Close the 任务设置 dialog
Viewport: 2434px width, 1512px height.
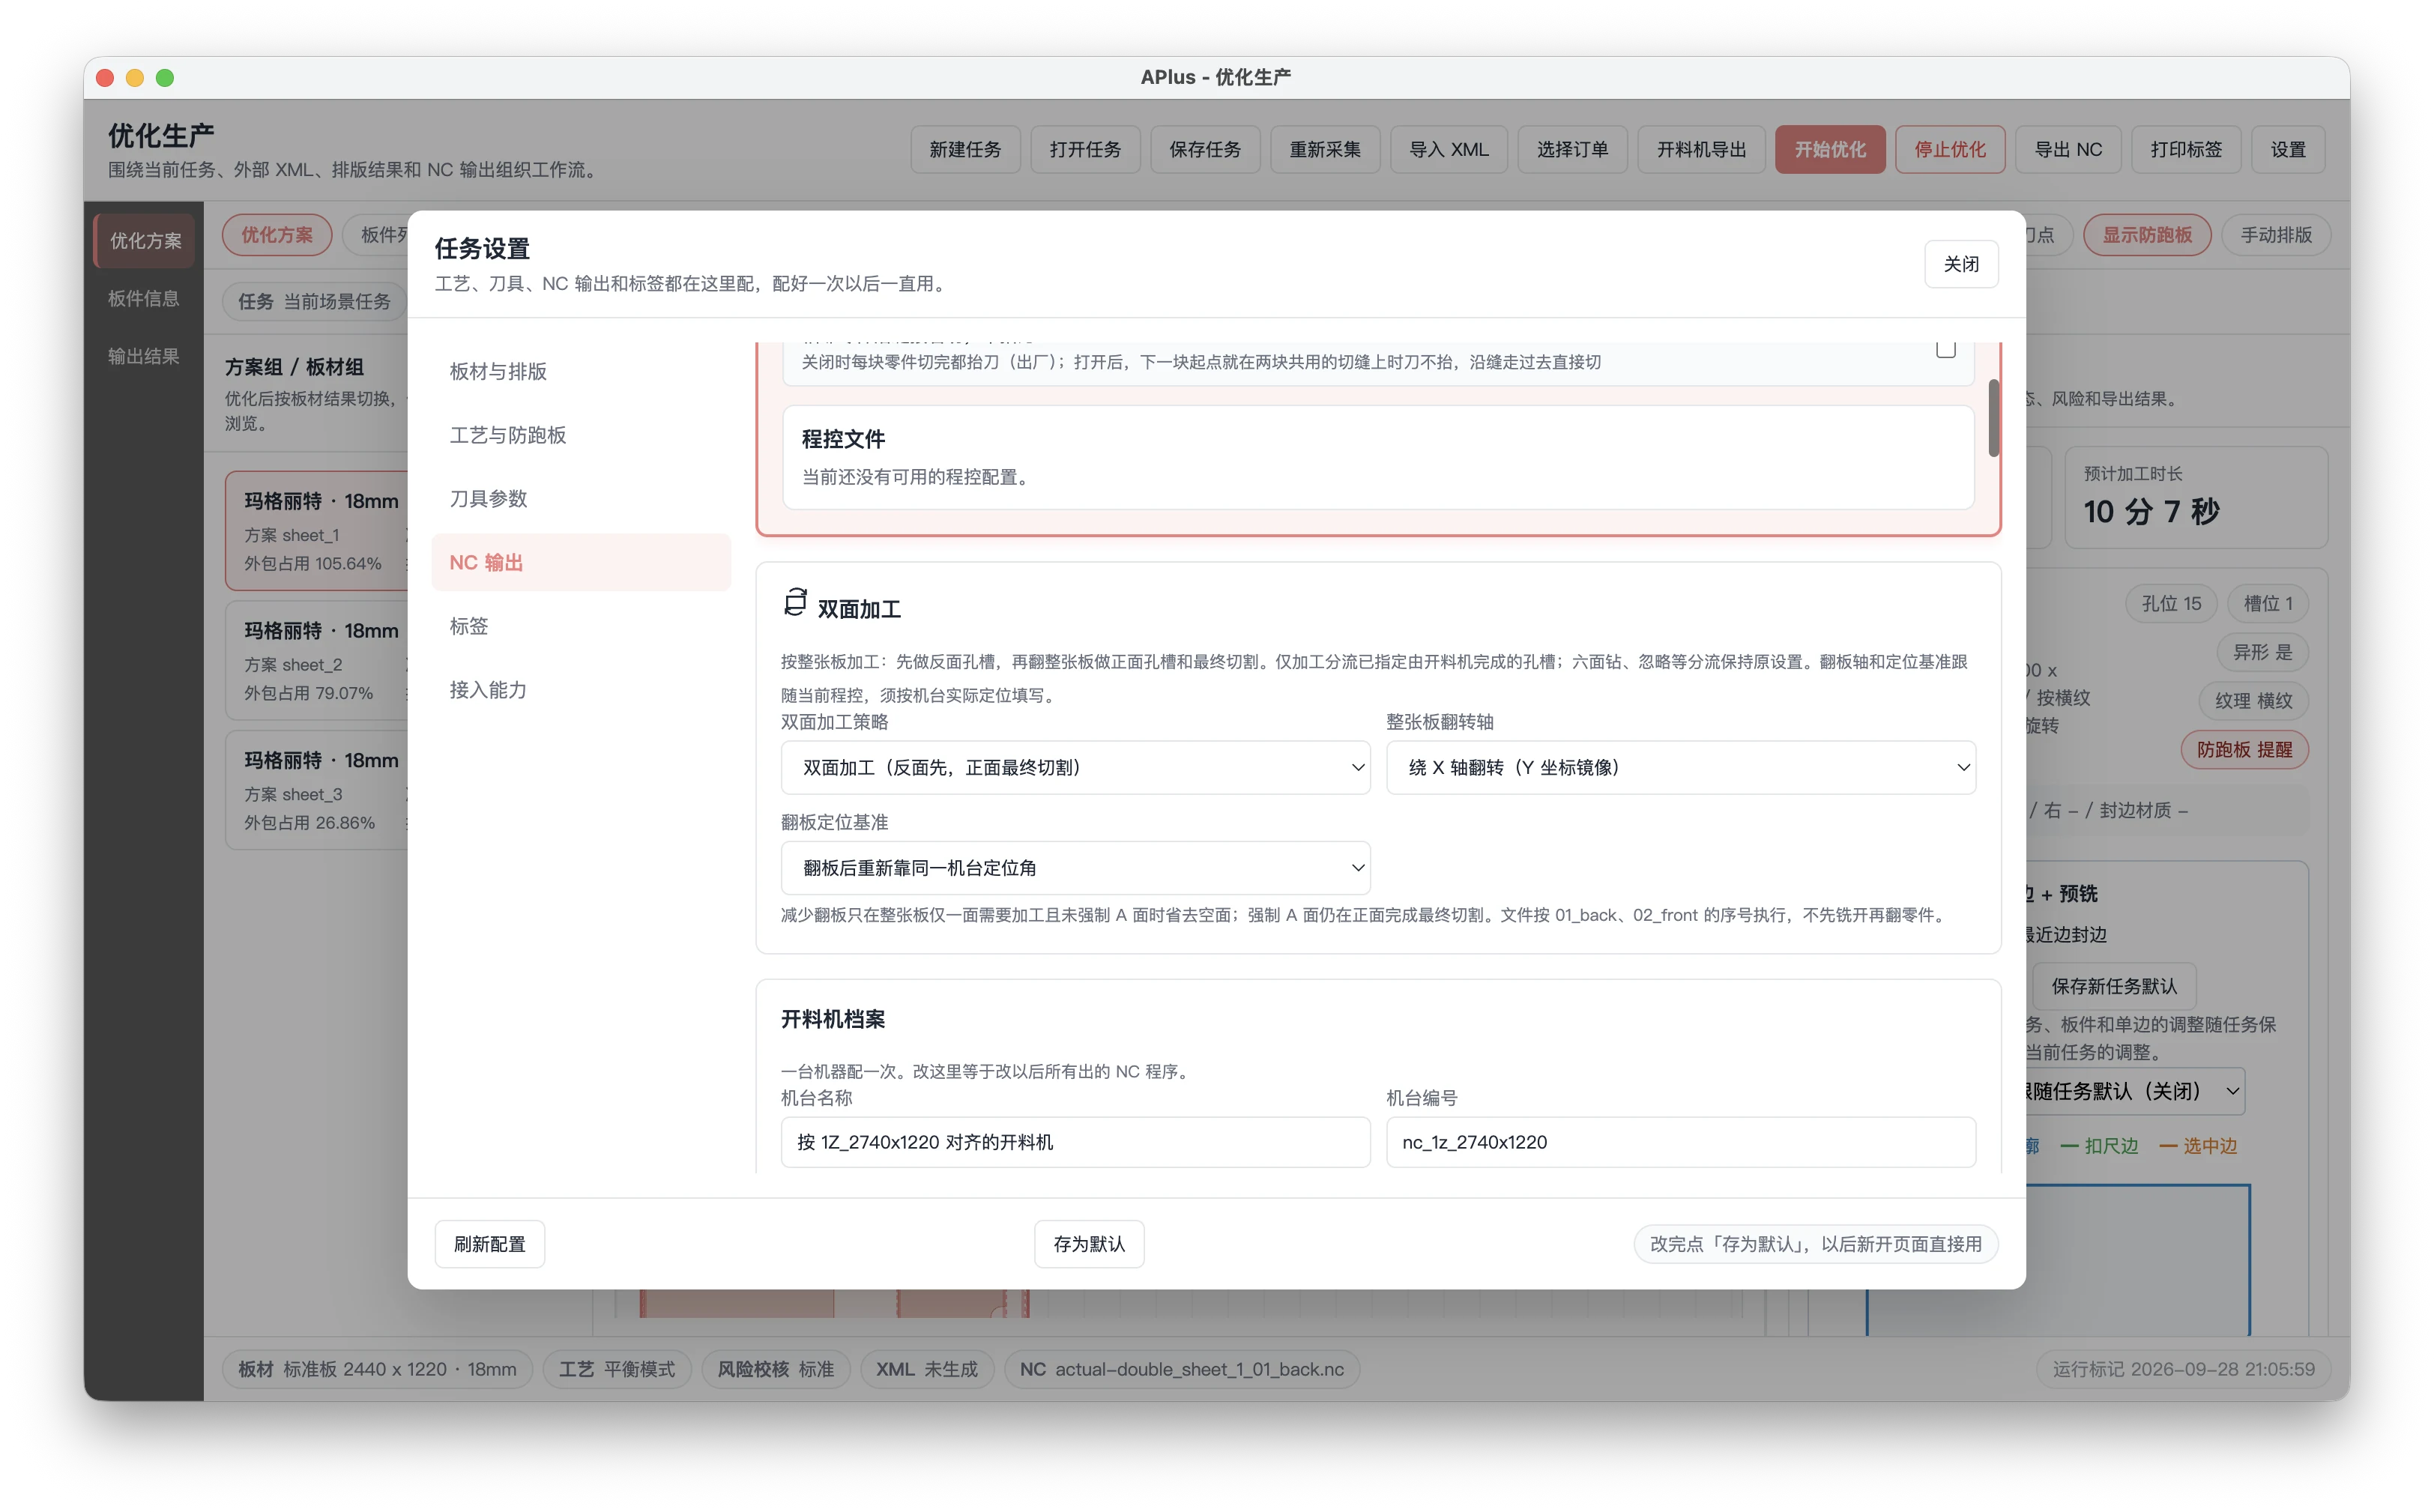(1961, 264)
